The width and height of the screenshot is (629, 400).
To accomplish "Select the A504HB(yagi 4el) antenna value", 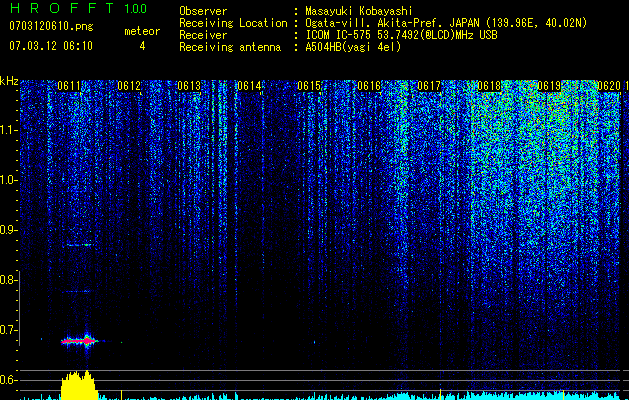I will tap(353, 47).
